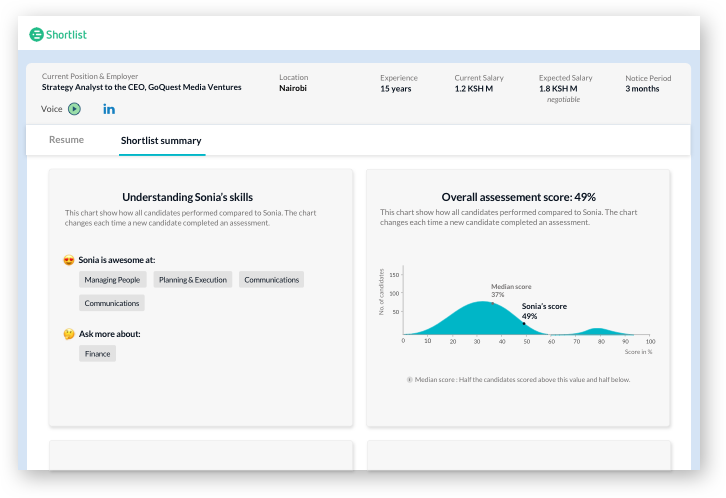726x498 pixels.
Task: Click the teal distribution curve on the chart
Action: point(482,319)
